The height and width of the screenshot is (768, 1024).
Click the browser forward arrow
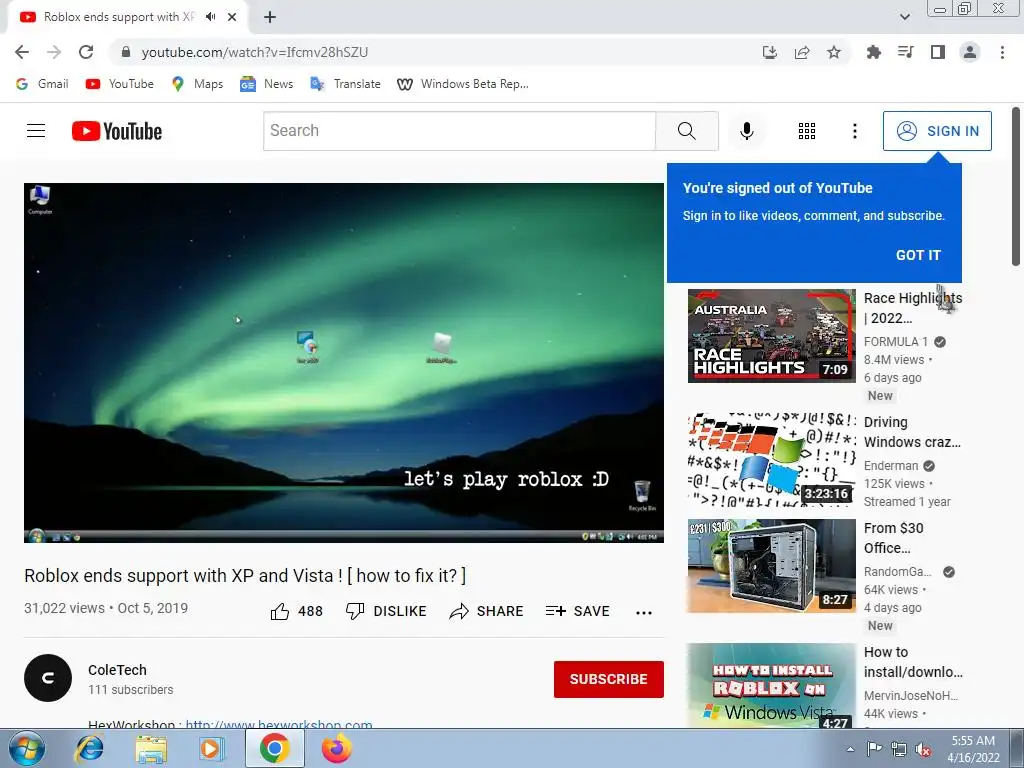[54, 52]
